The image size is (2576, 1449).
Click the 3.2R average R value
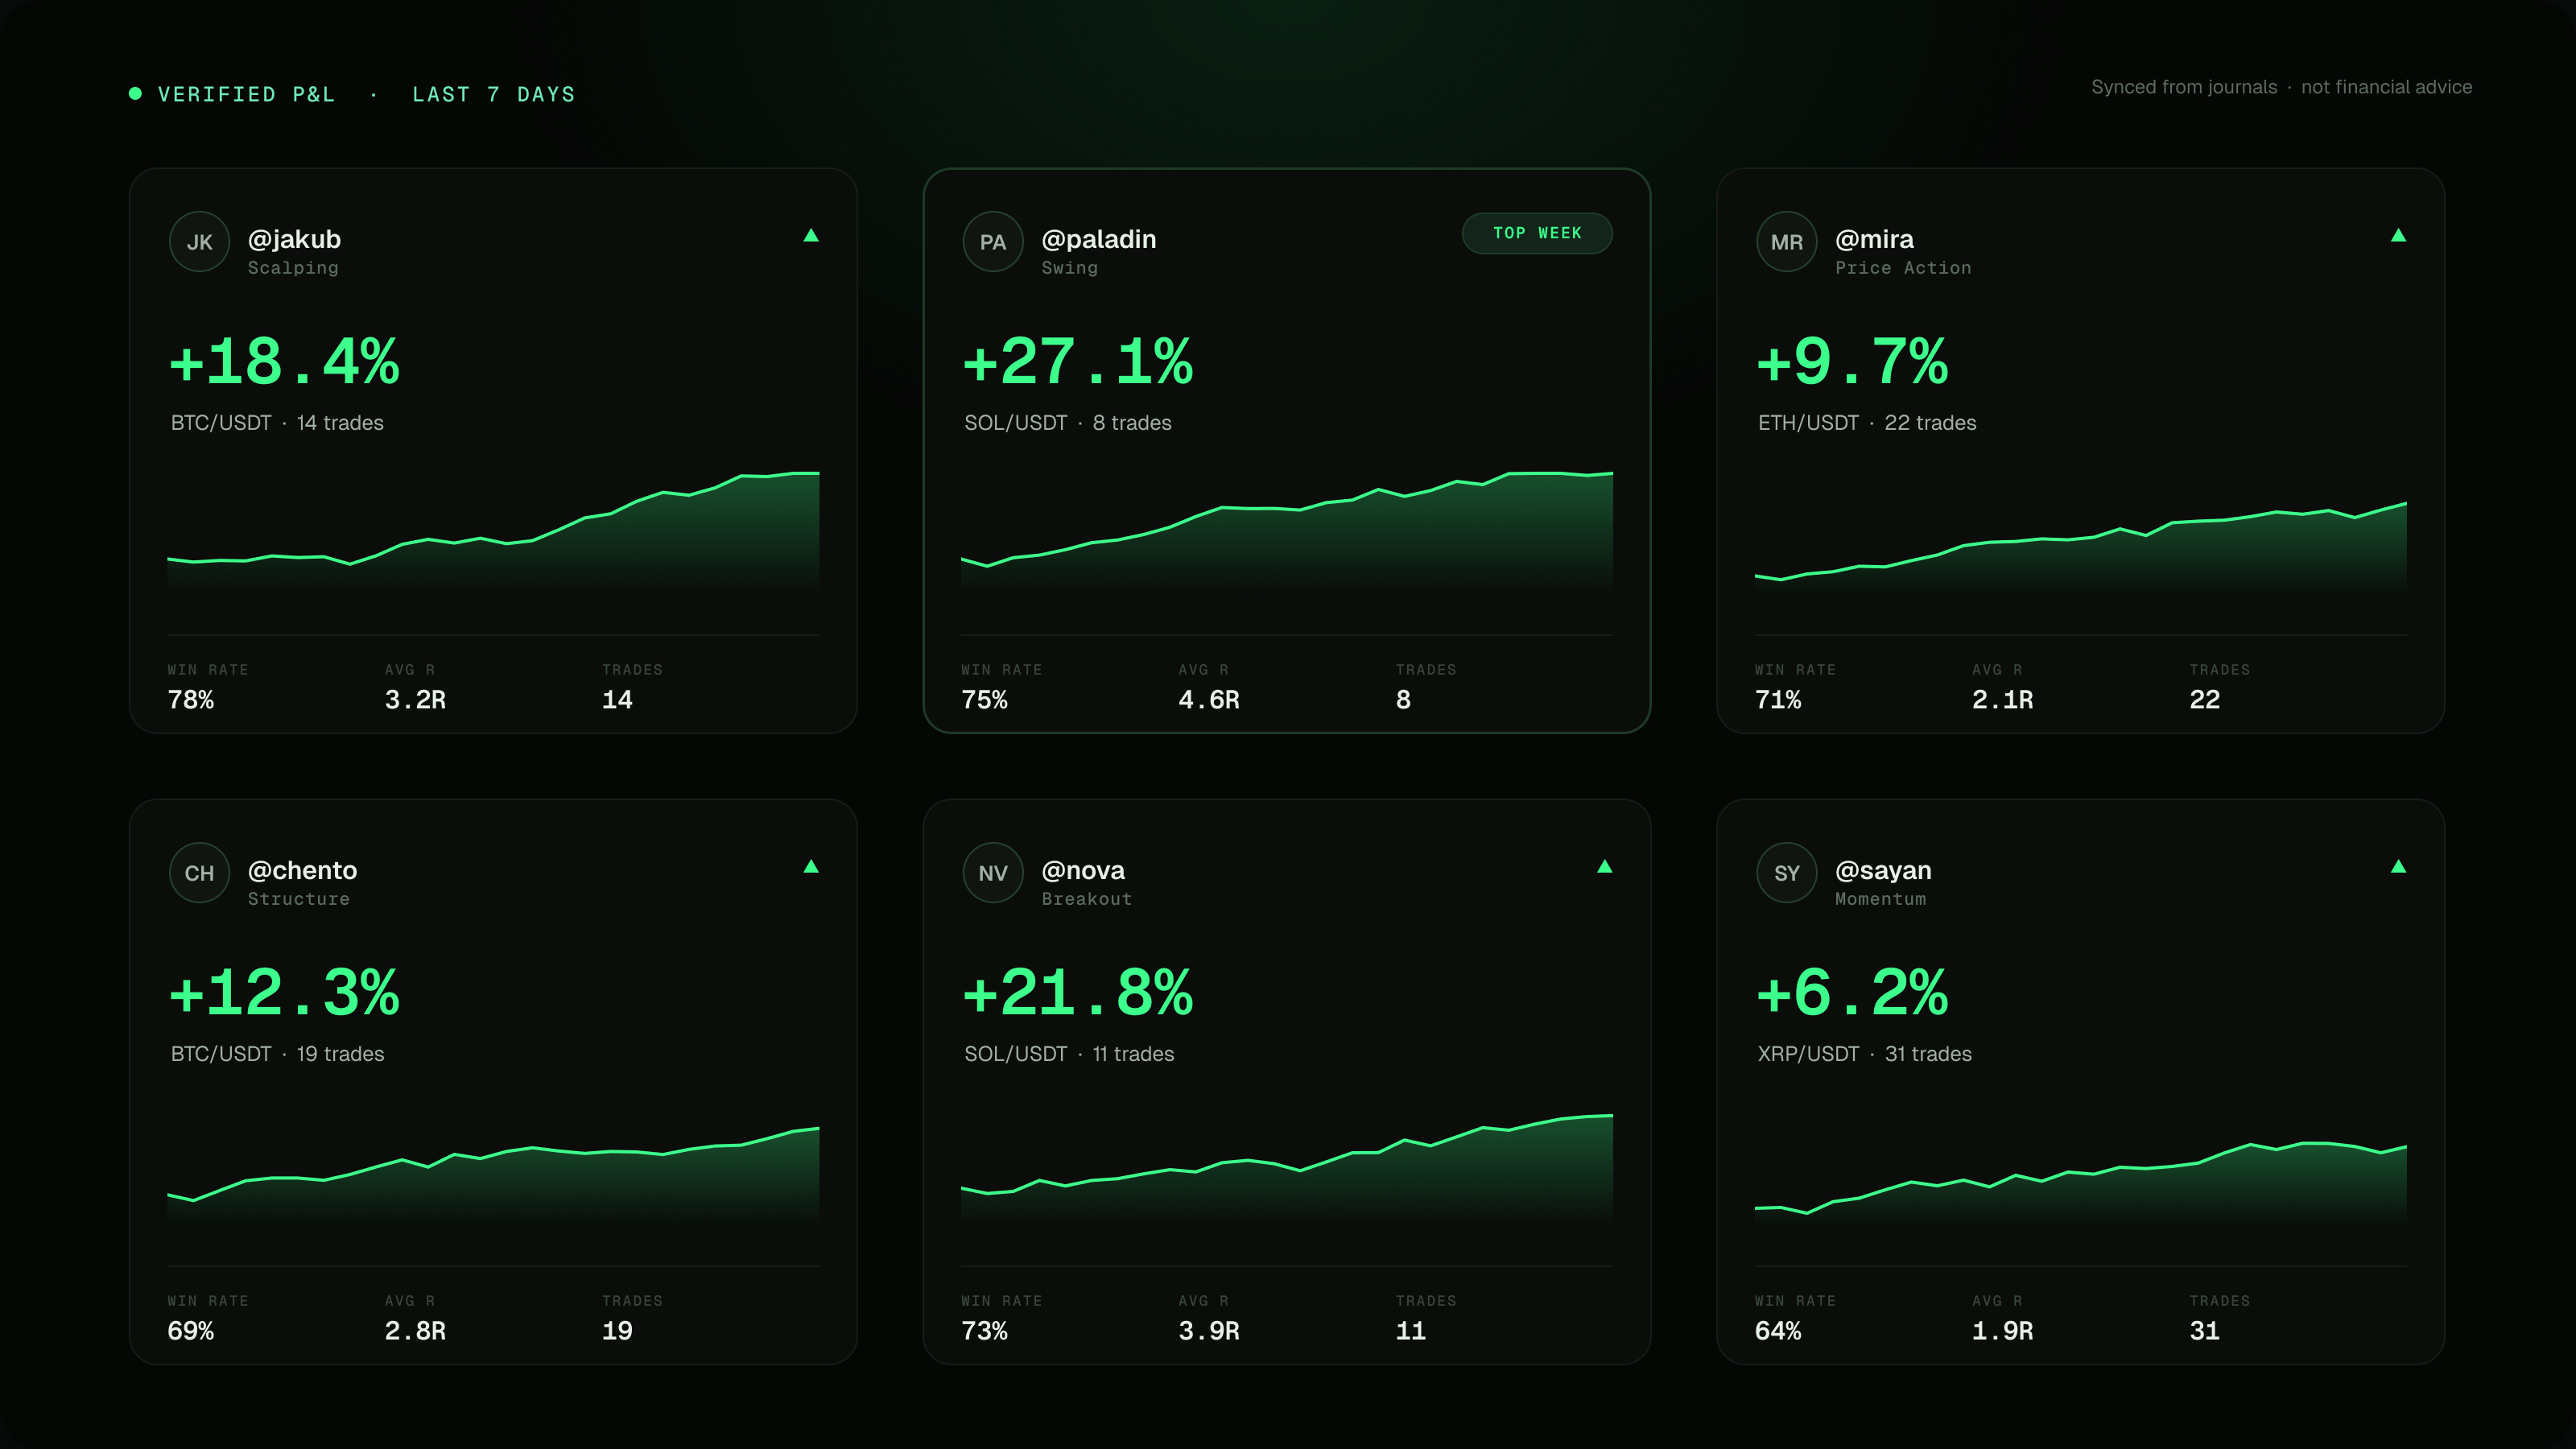click(415, 700)
